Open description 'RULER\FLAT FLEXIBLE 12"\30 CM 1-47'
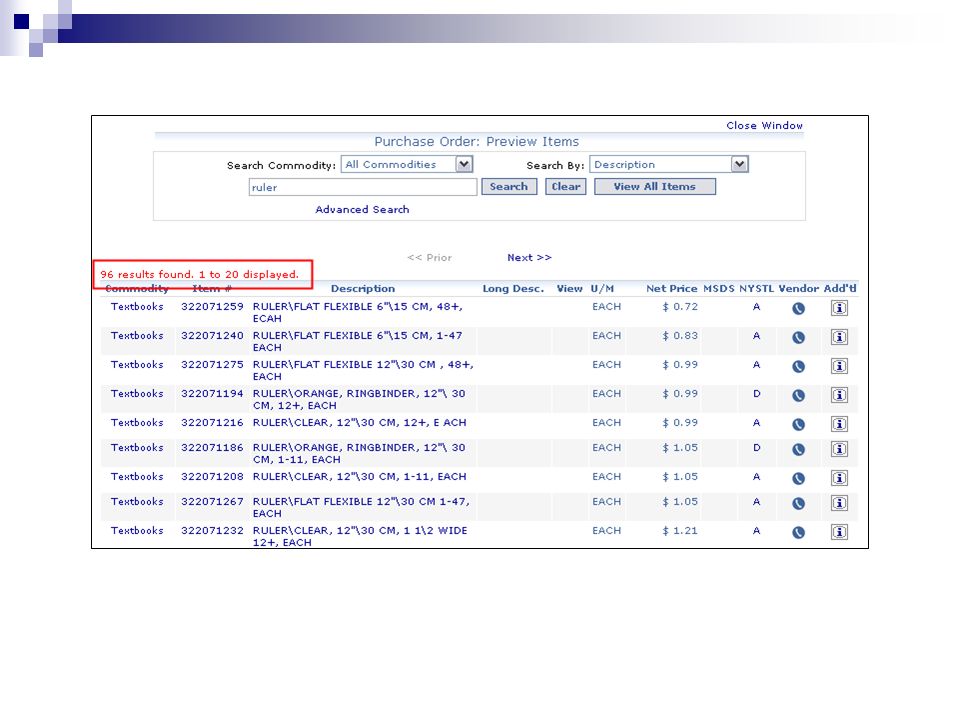This screenshot has width=960, height=720. click(x=361, y=507)
